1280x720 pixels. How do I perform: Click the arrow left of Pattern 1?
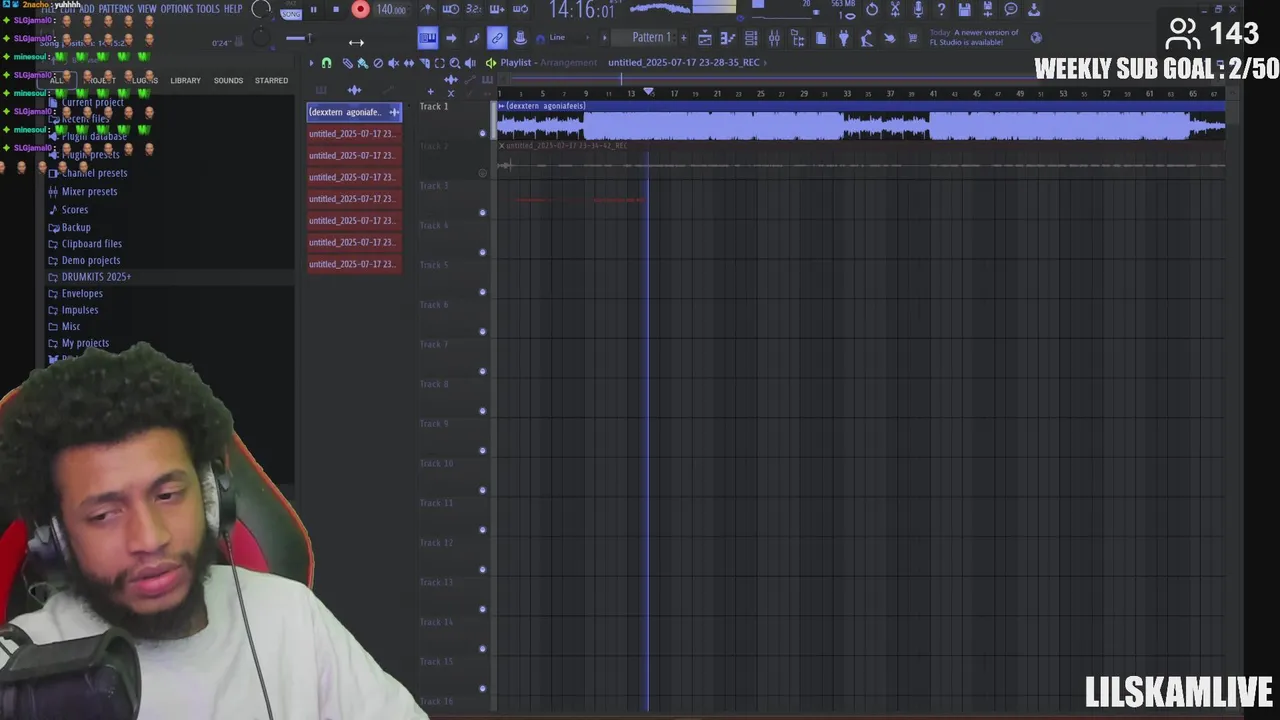(604, 38)
